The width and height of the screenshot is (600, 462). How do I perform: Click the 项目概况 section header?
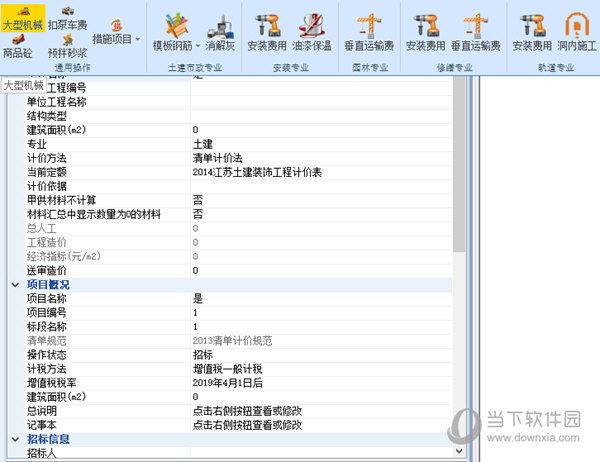48,285
